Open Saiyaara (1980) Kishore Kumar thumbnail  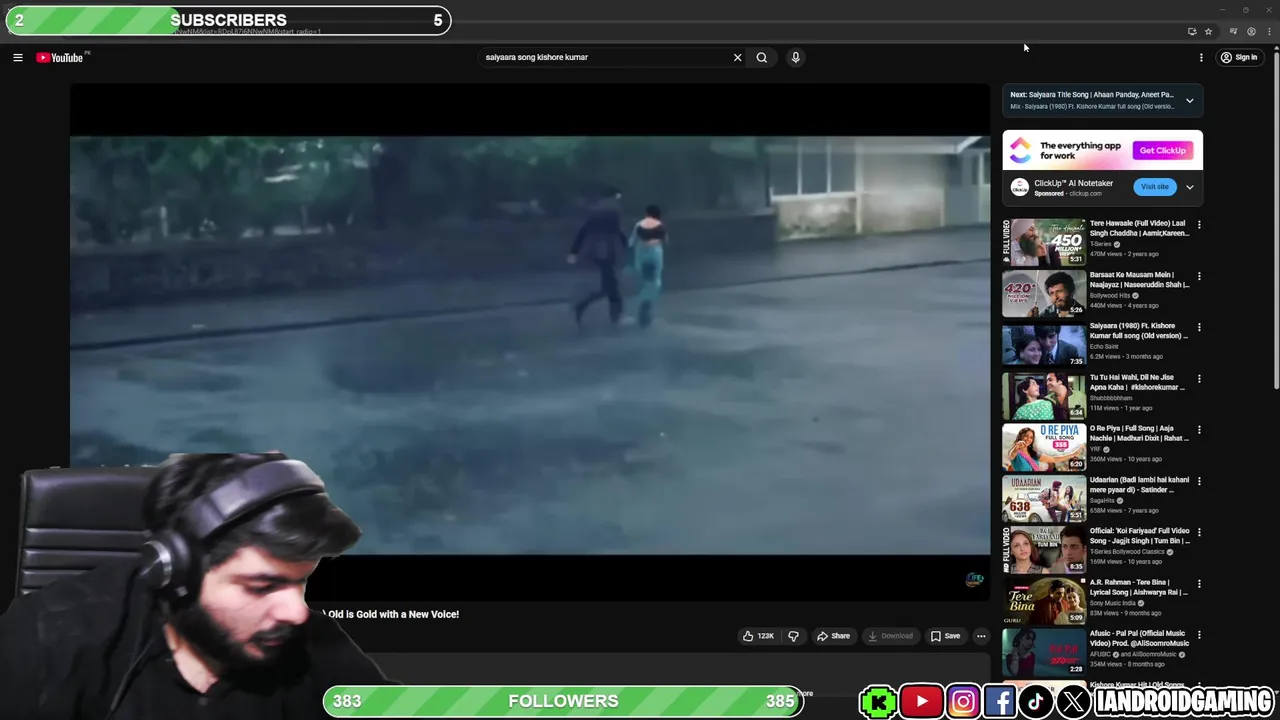pos(1044,344)
